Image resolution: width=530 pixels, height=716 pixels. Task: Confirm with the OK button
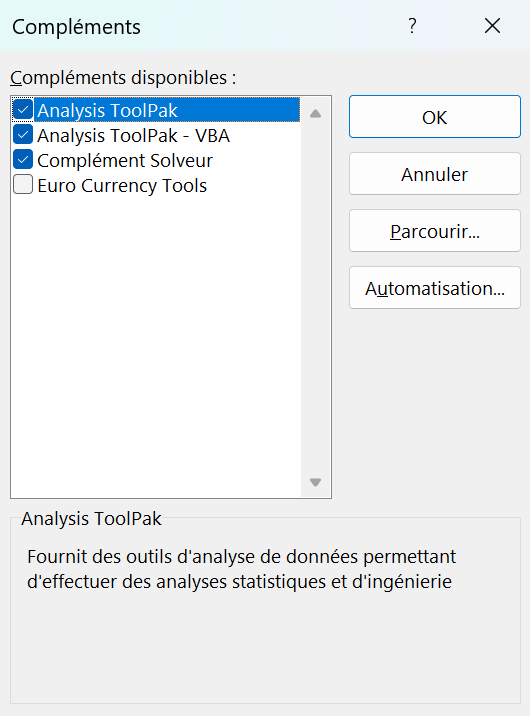click(x=435, y=117)
